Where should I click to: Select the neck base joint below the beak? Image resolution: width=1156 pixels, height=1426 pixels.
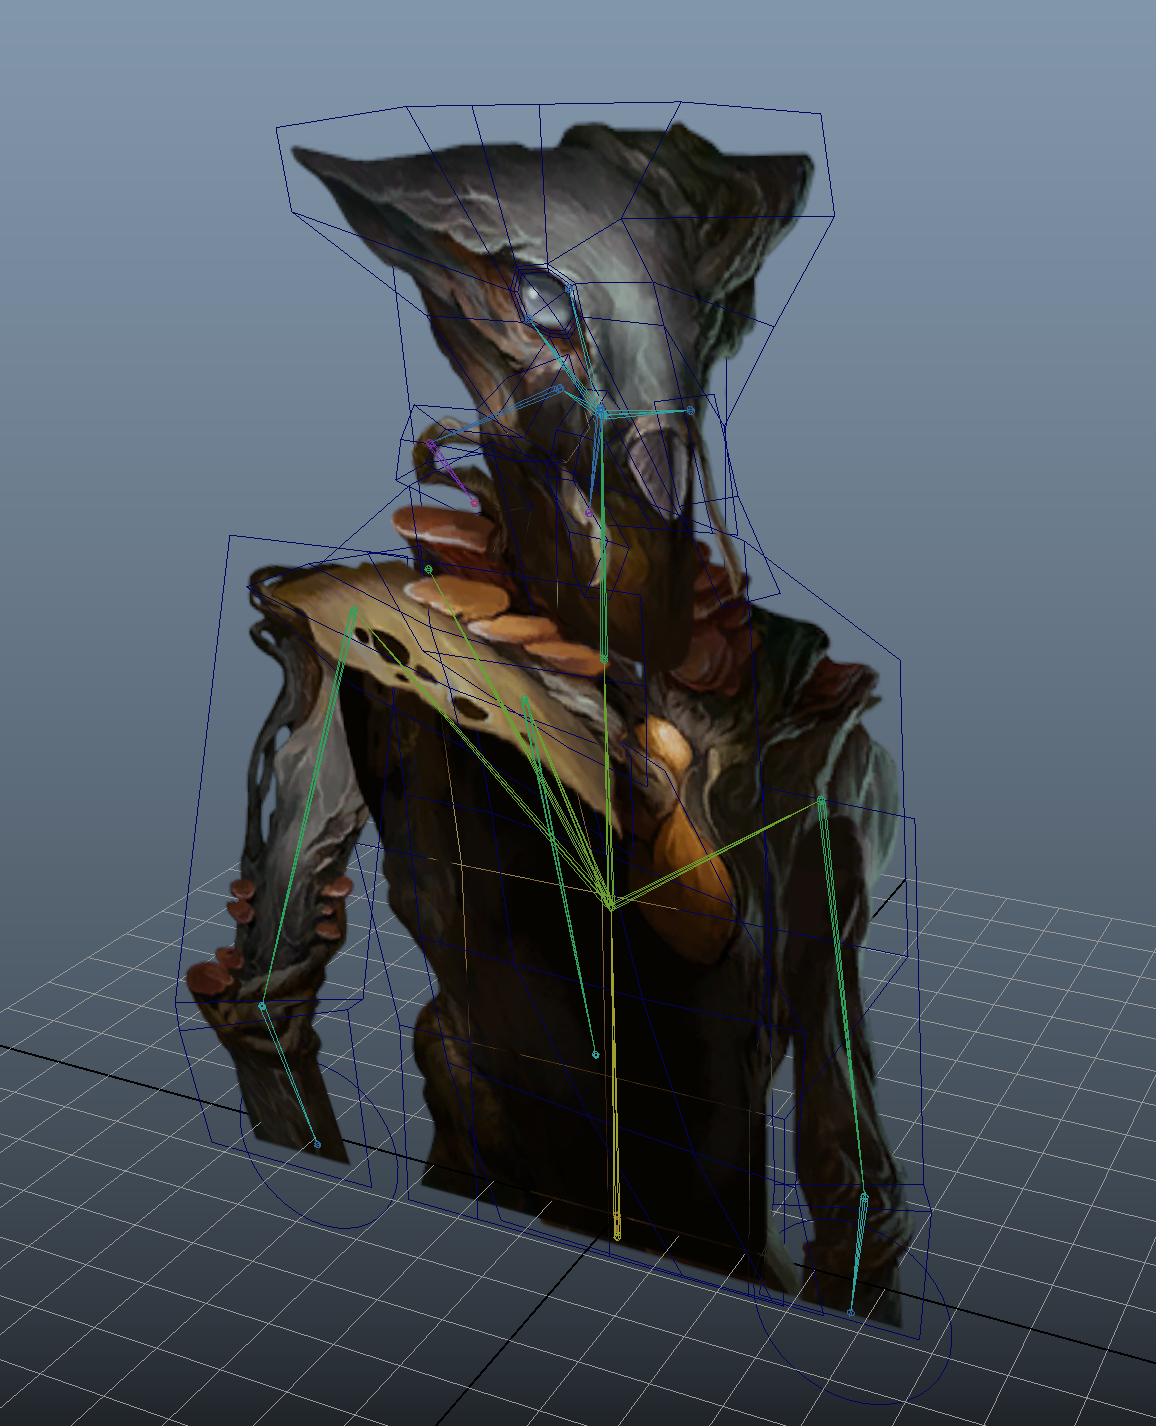pos(604,660)
